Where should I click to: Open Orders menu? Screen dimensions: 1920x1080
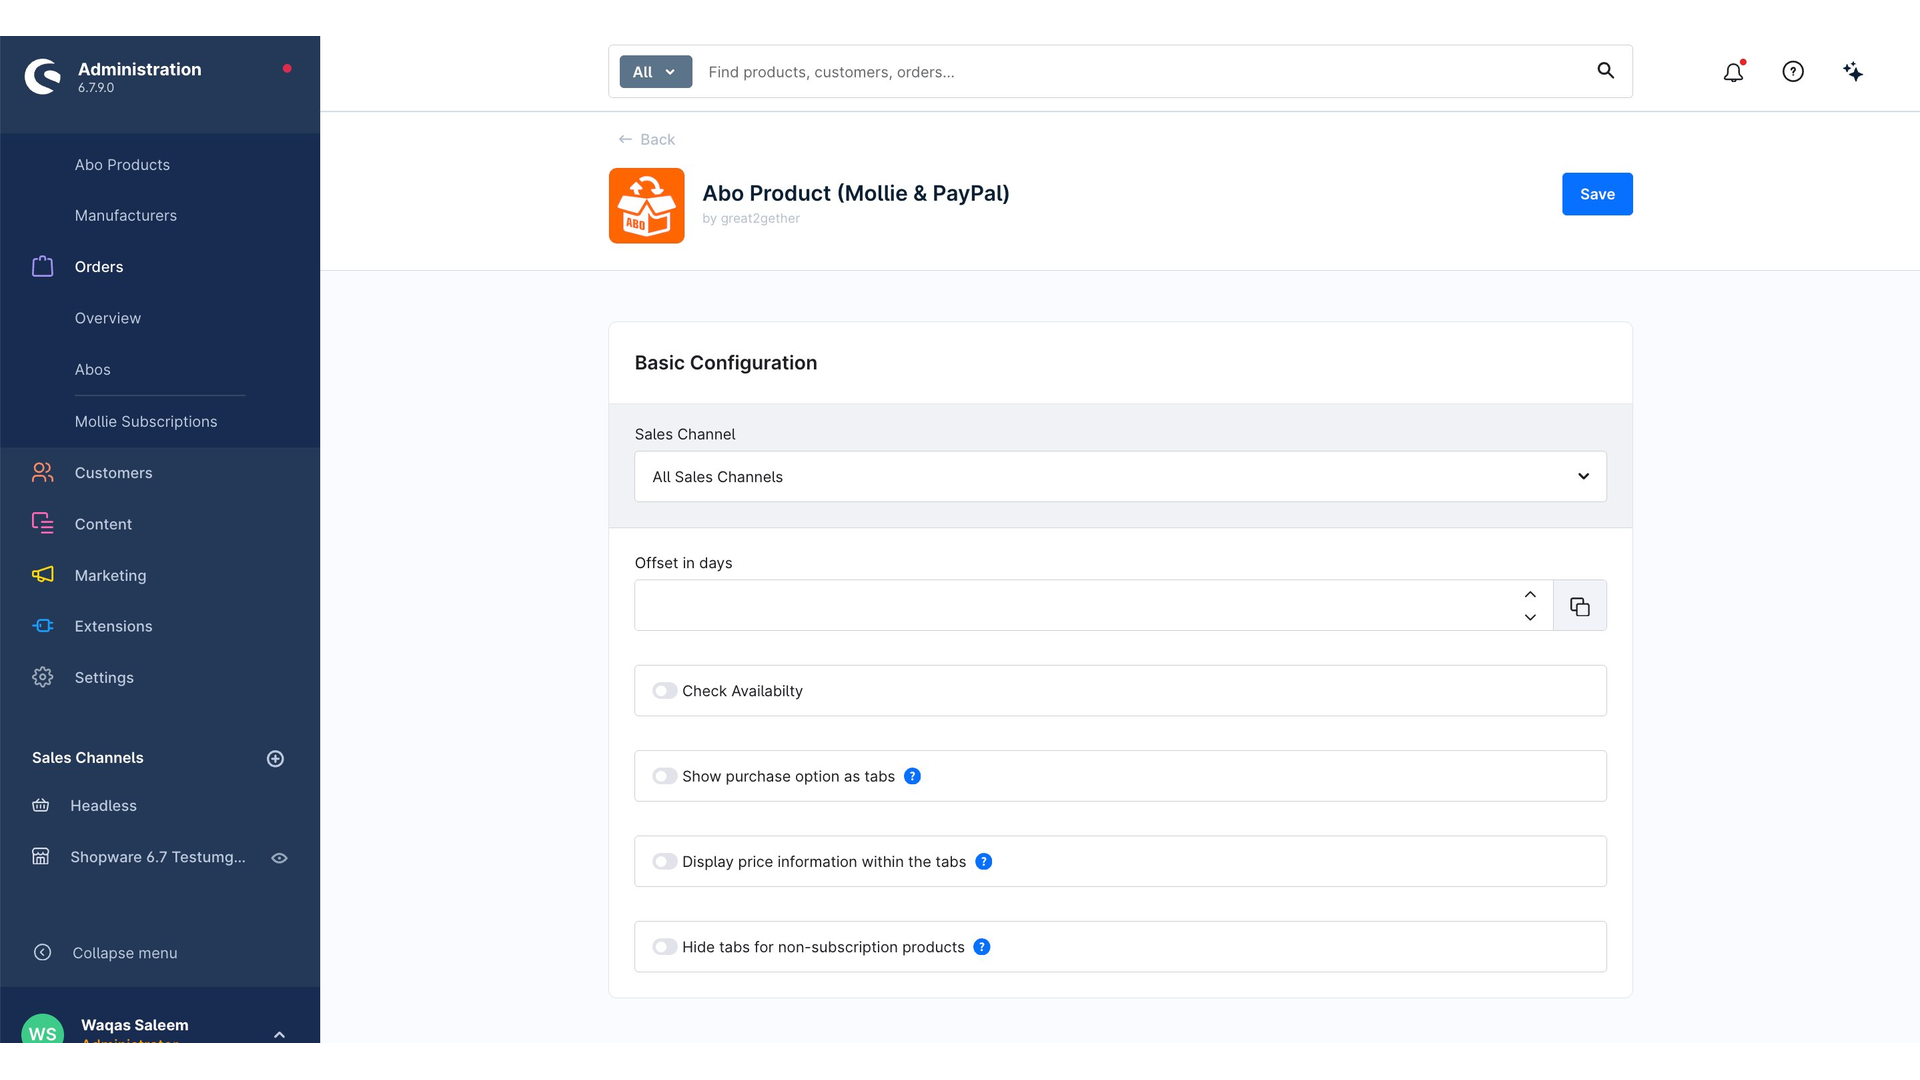pos(99,267)
